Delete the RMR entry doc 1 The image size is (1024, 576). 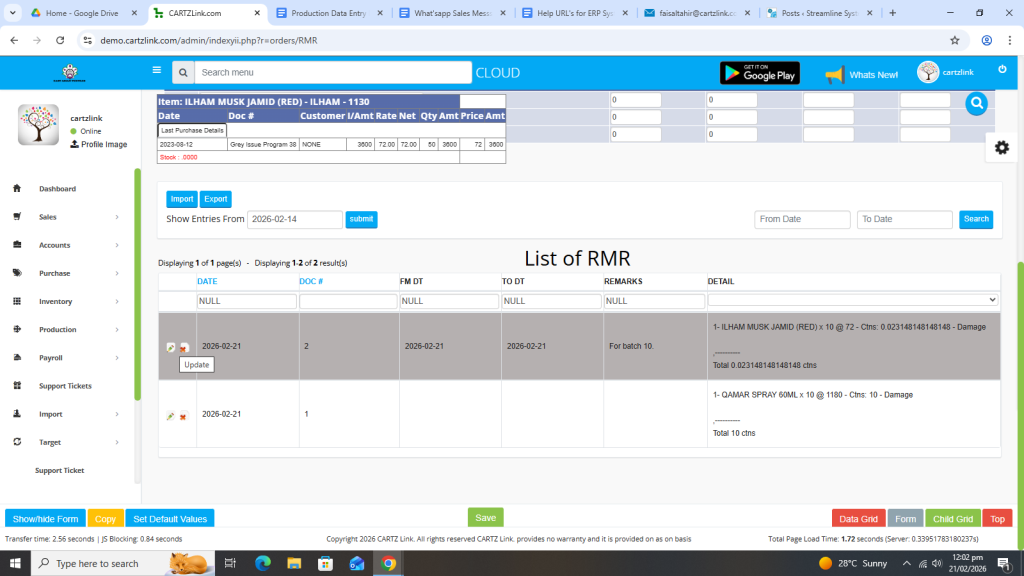click(x=183, y=416)
